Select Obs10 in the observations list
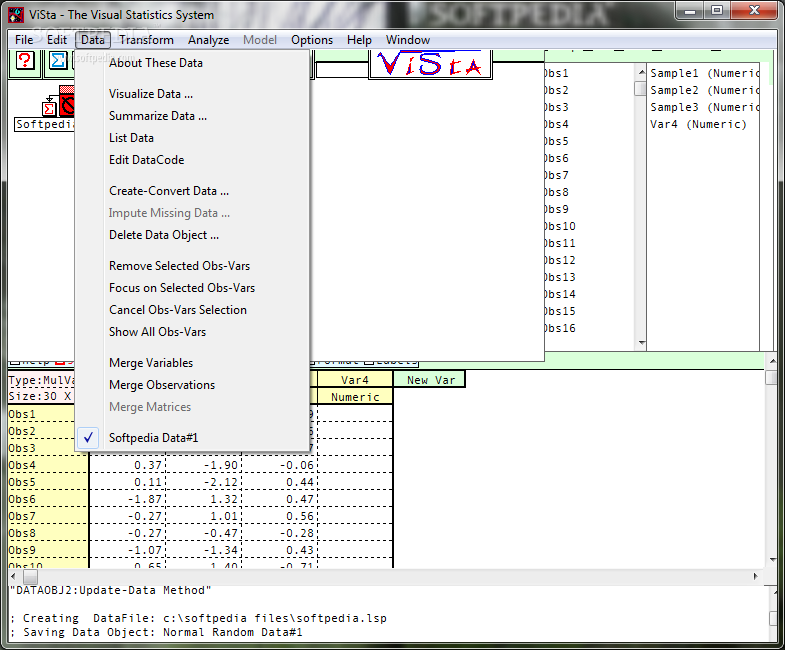The height and width of the screenshot is (650, 785). (x=560, y=226)
